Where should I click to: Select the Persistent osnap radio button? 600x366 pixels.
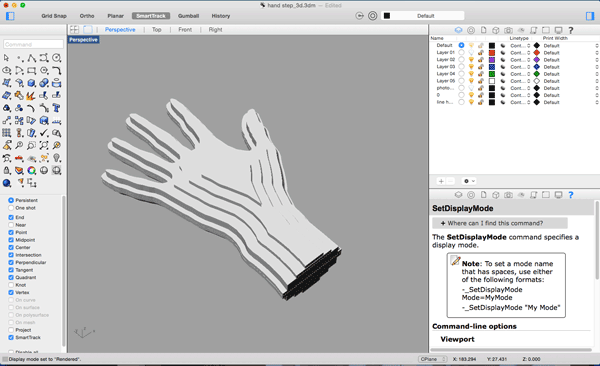11,200
